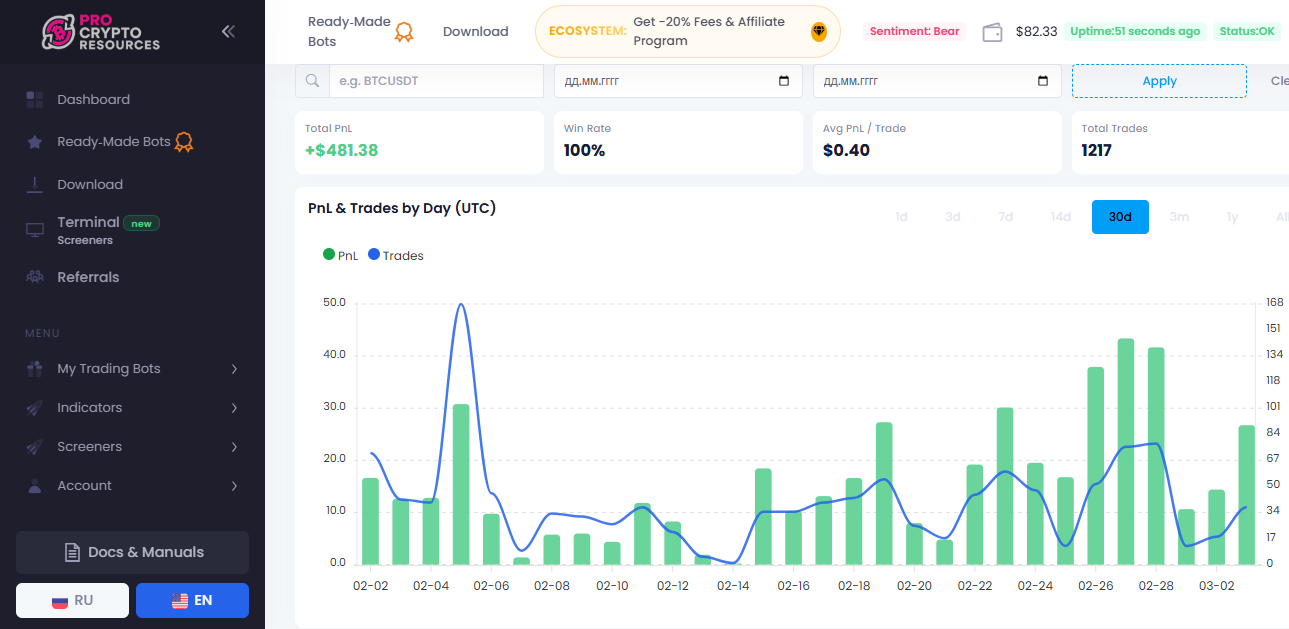The image size is (1289, 629).
Task: Switch the language to RU
Action: [72, 600]
